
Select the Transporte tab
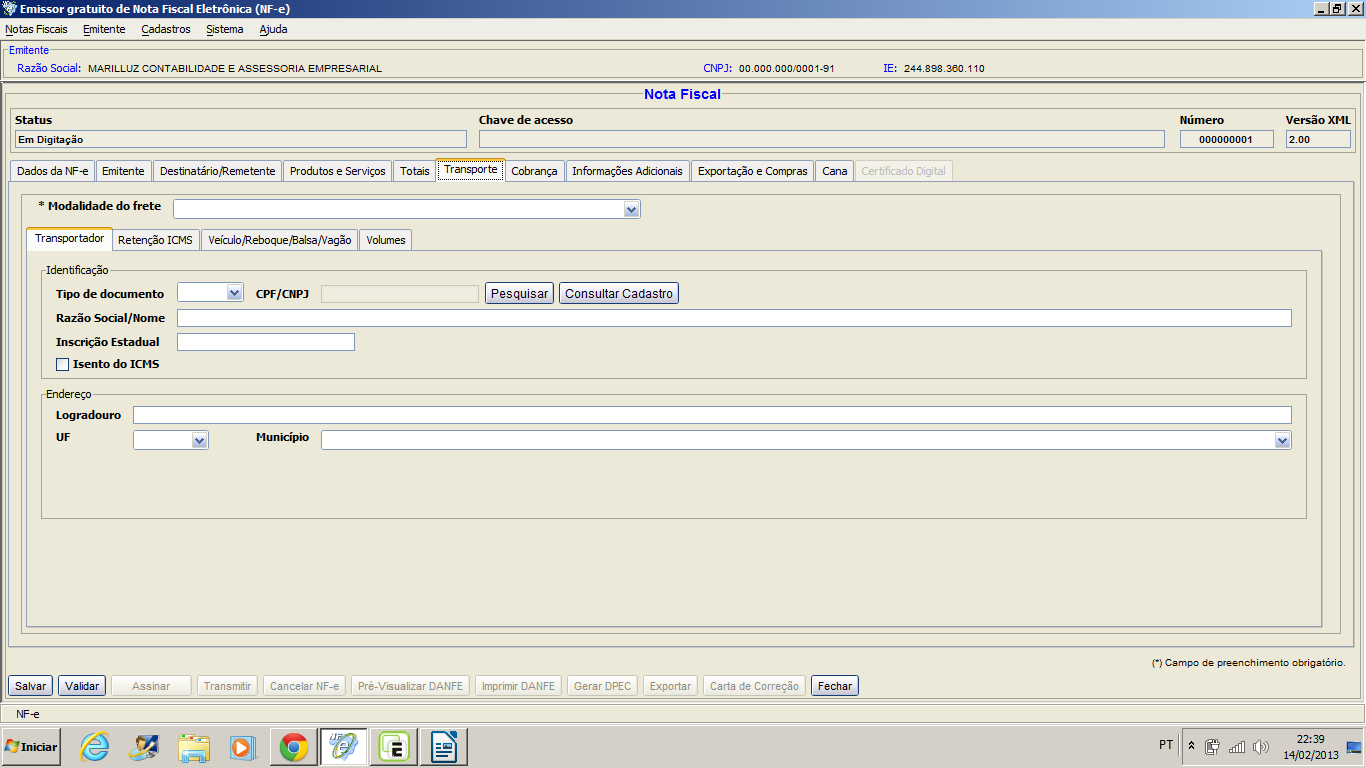(470, 170)
